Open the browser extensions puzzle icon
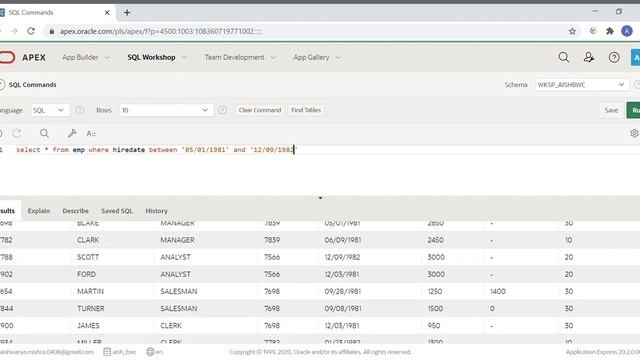This screenshot has height=360, width=640. pyautogui.click(x=610, y=31)
